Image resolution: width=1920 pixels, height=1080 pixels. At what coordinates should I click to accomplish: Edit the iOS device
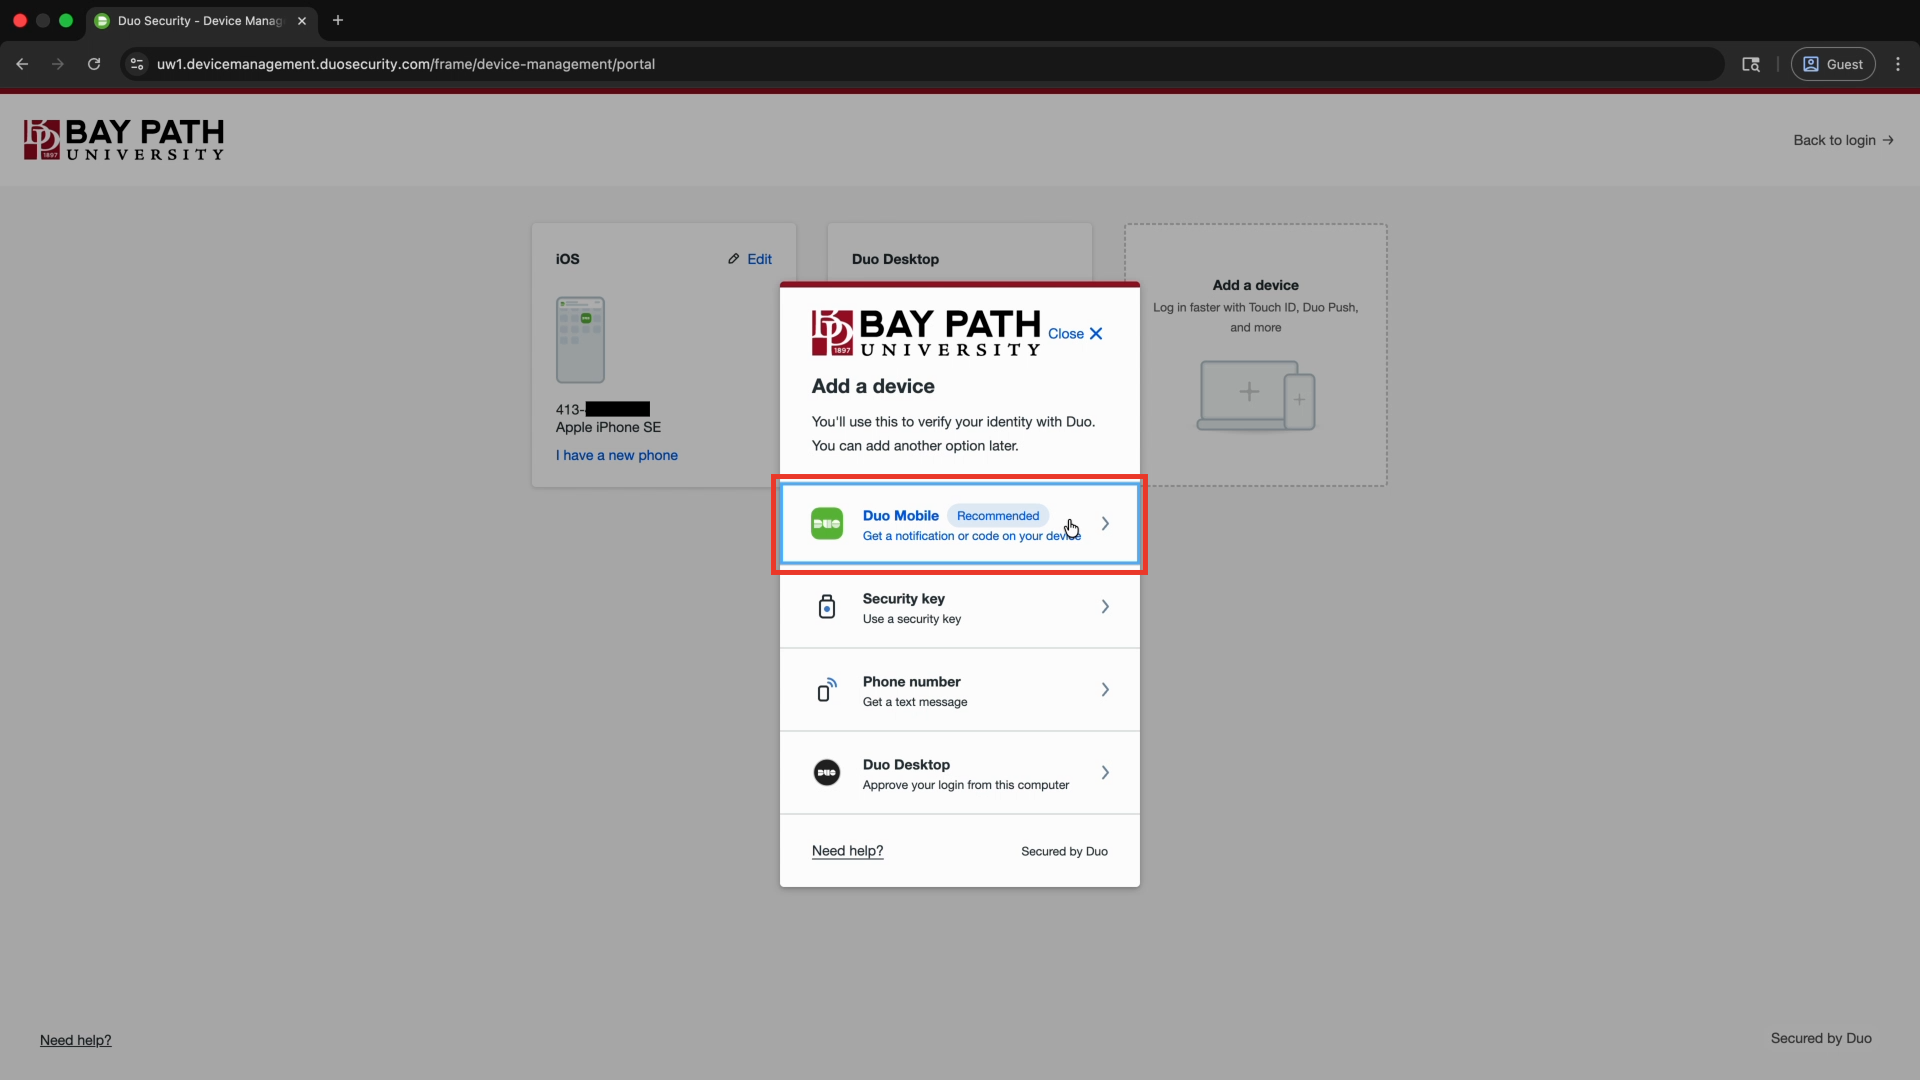750,259
